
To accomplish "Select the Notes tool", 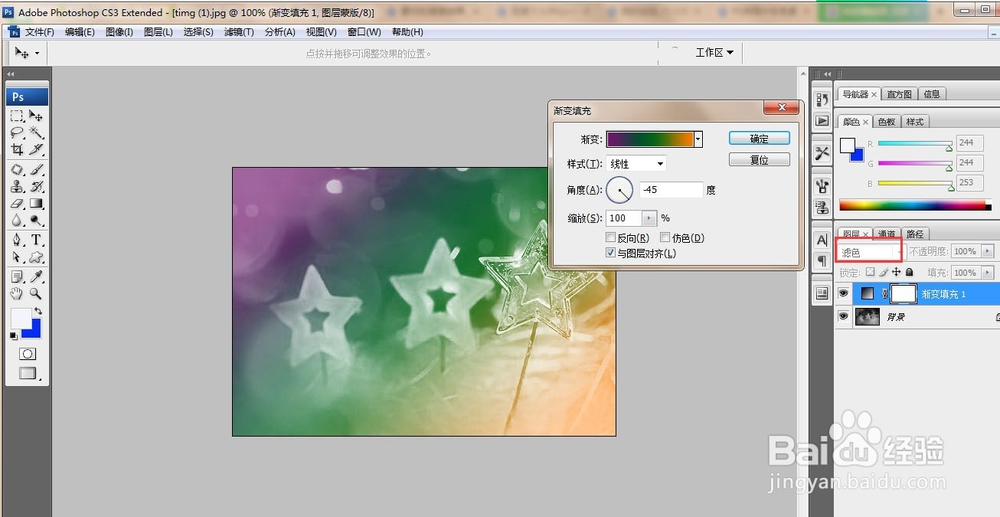I will point(17,277).
